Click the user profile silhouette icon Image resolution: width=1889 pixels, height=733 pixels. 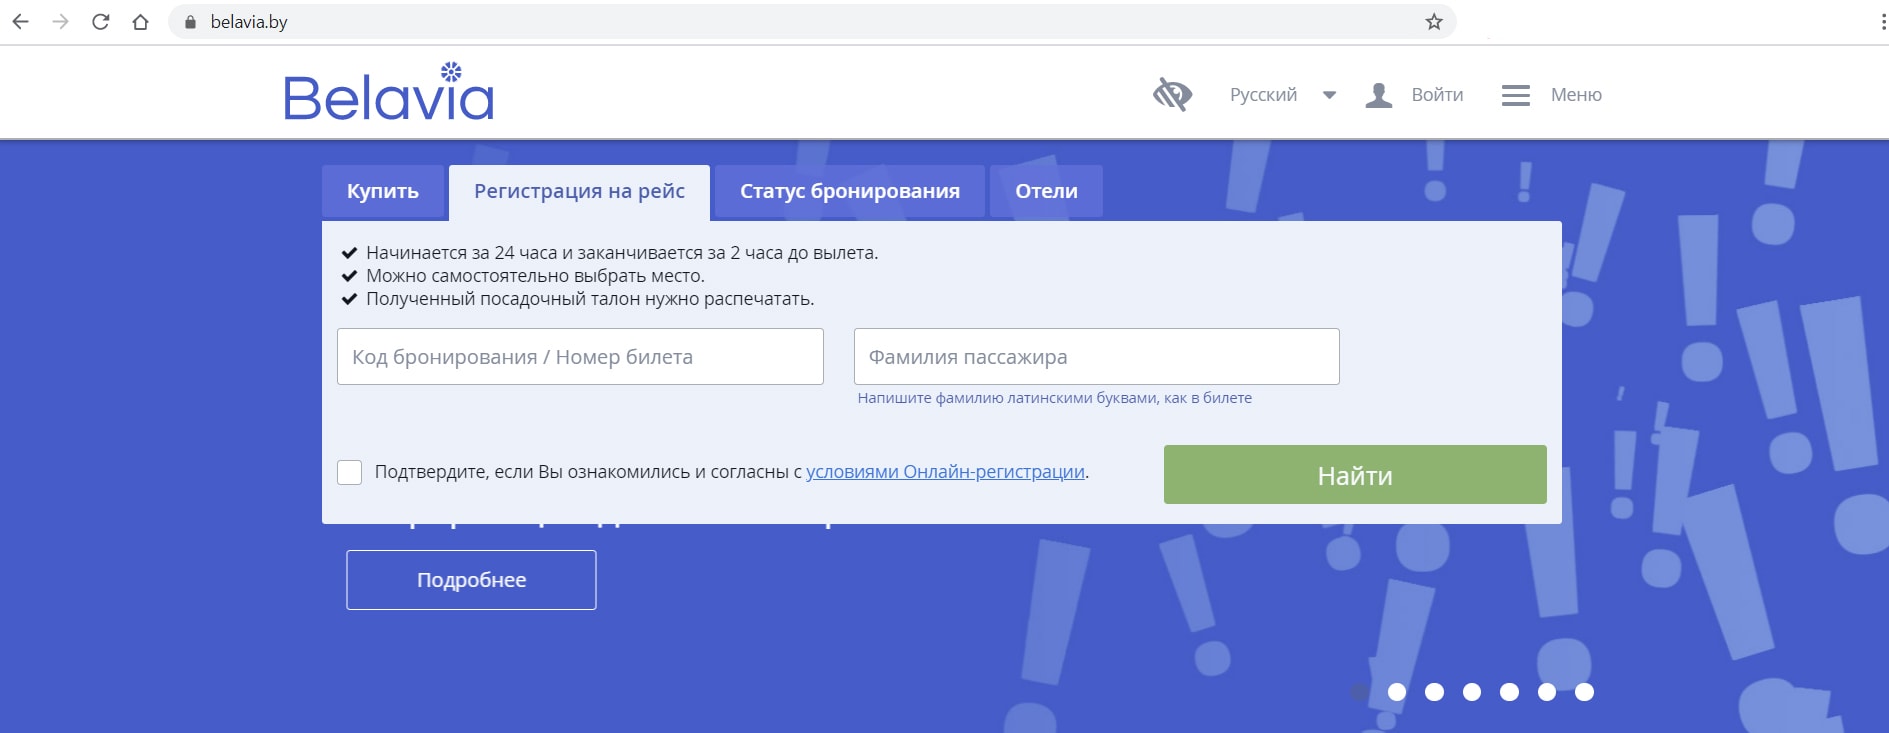pyautogui.click(x=1379, y=95)
